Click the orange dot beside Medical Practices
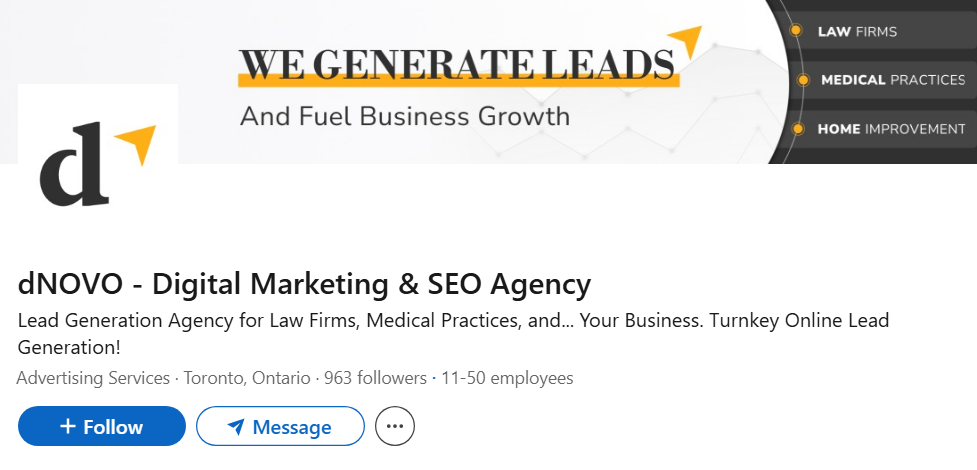This screenshot has height=470, width=977. (802, 80)
